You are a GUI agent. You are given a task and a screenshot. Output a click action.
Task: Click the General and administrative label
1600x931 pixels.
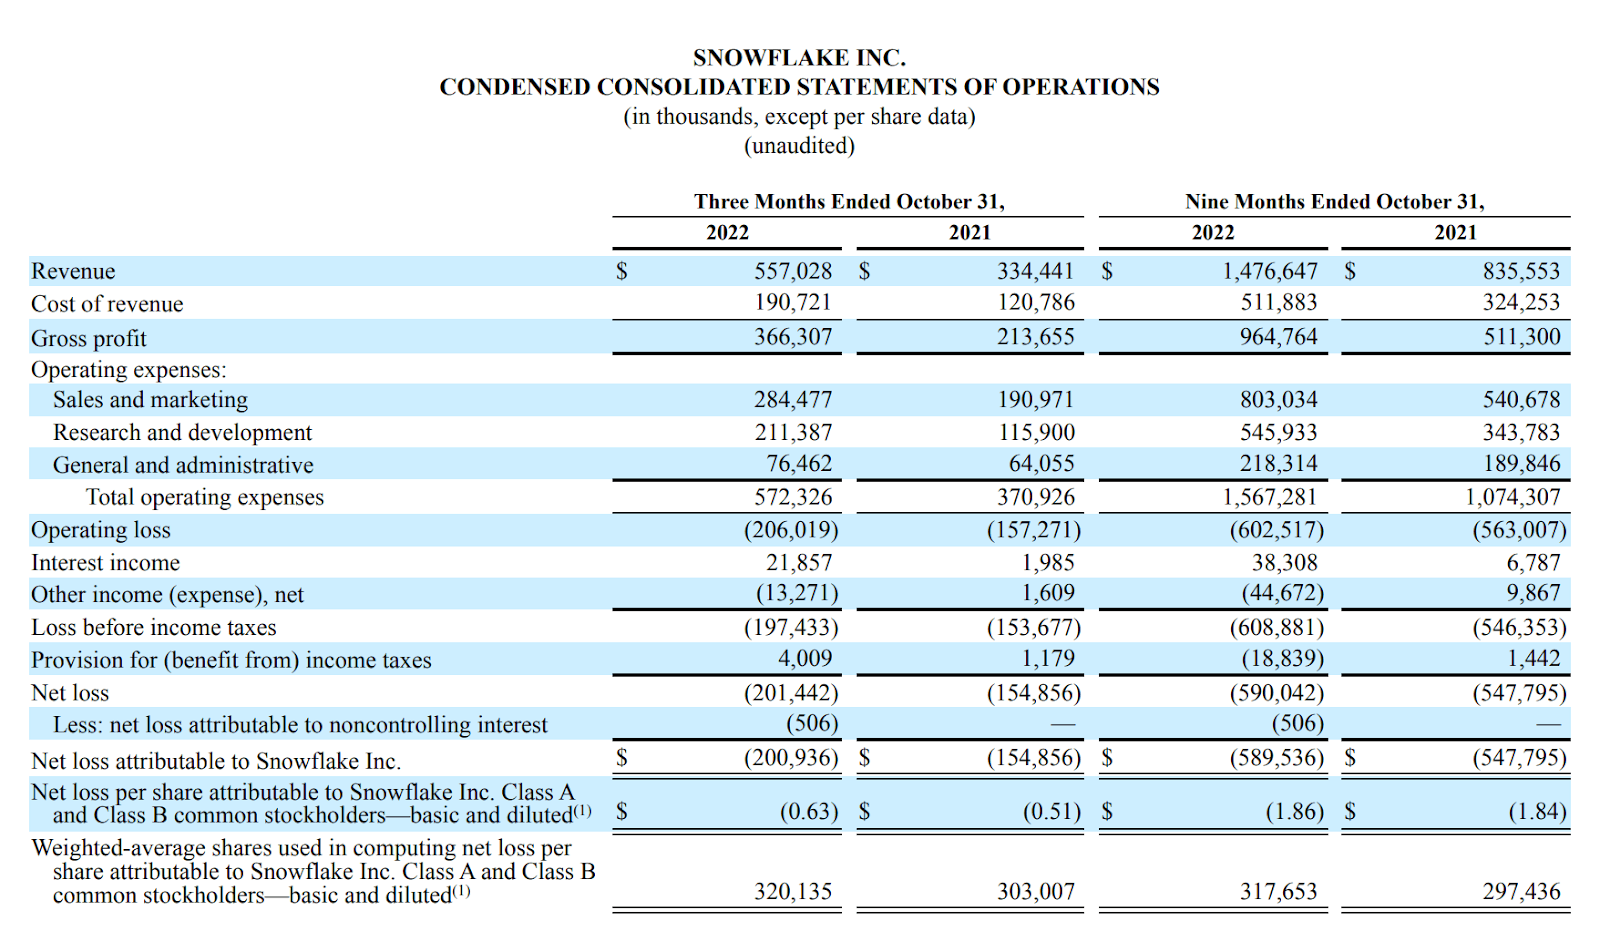pyautogui.click(x=183, y=465)
